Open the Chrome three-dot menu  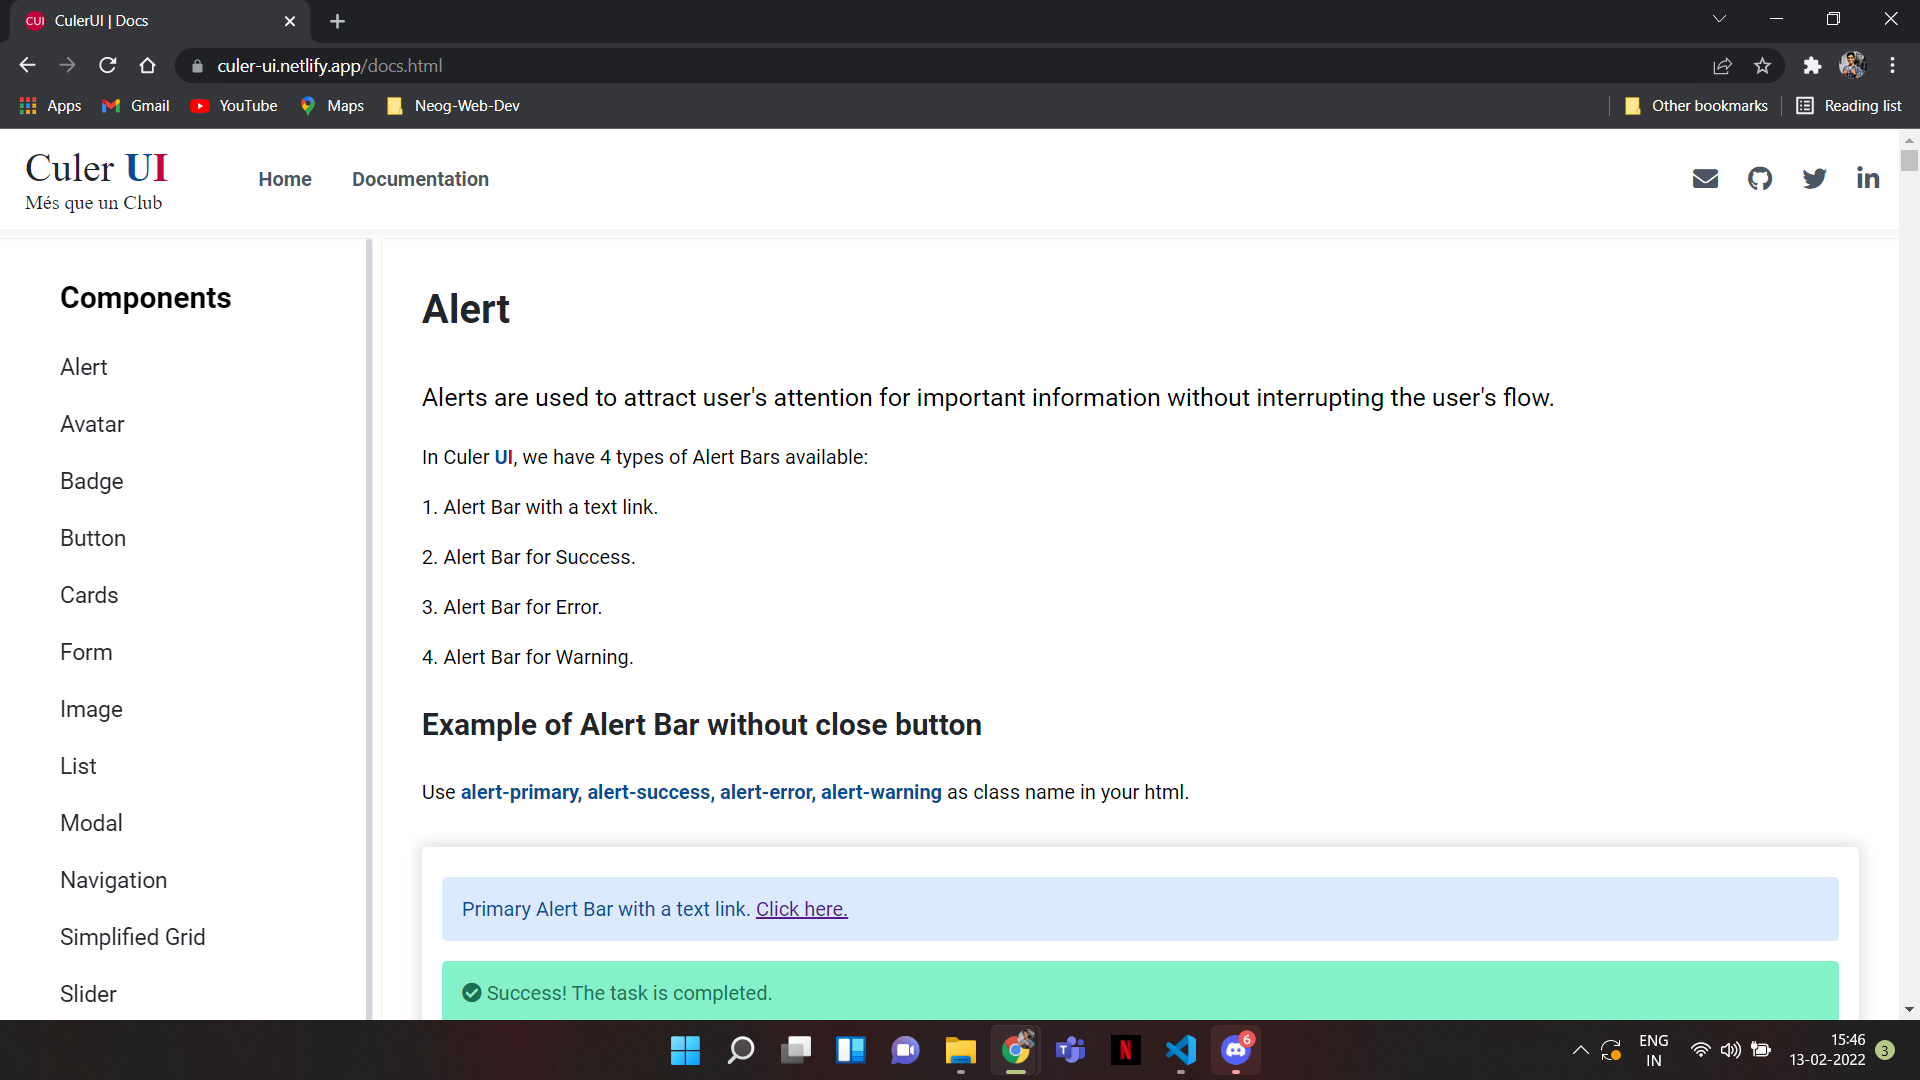1892,65
